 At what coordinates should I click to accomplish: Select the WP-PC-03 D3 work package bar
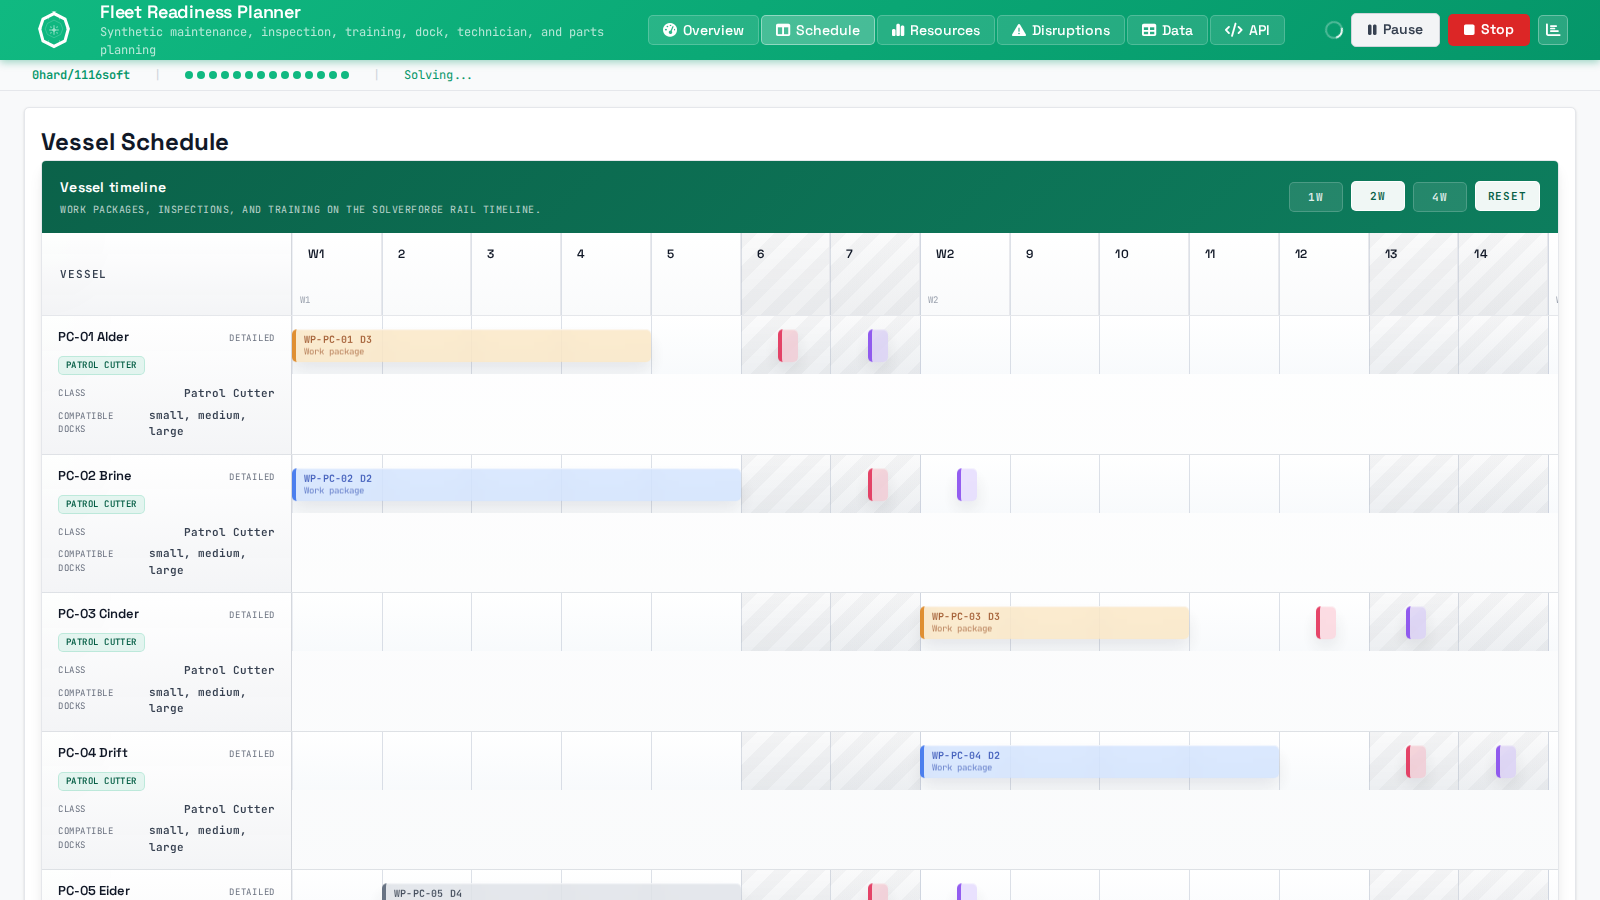coord(1055,623)
